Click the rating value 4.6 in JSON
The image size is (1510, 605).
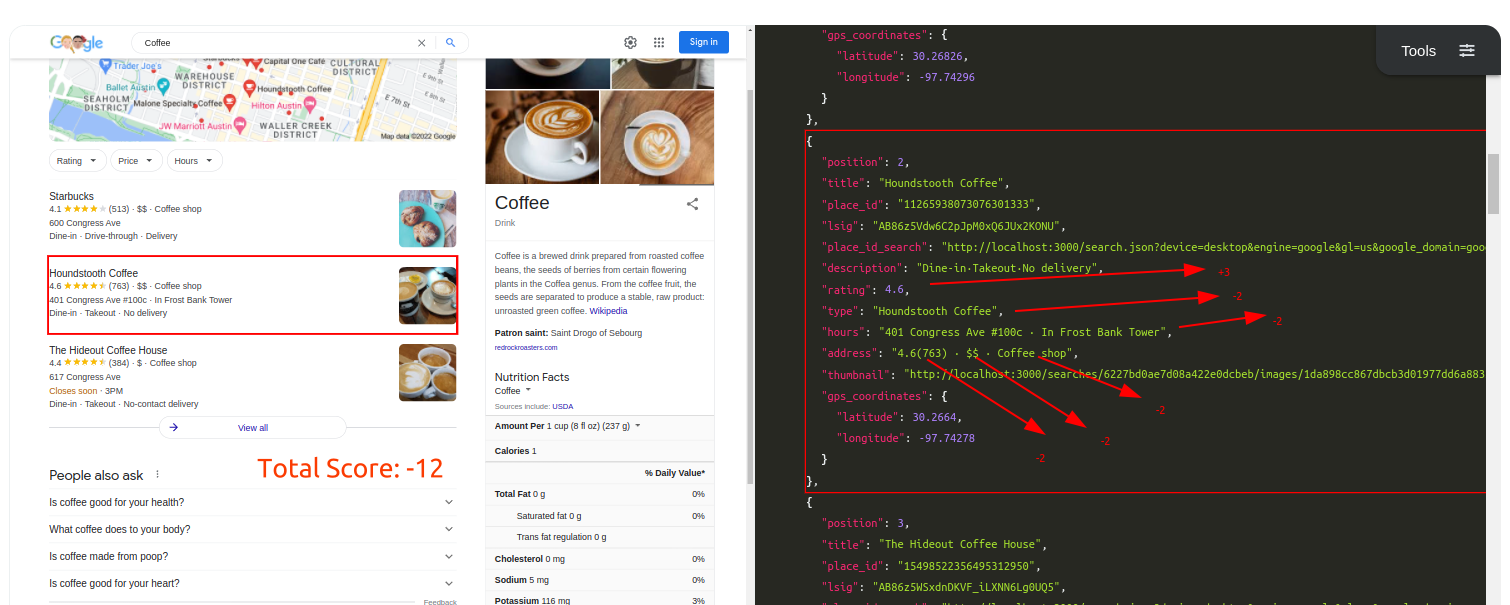click(896, 289)
